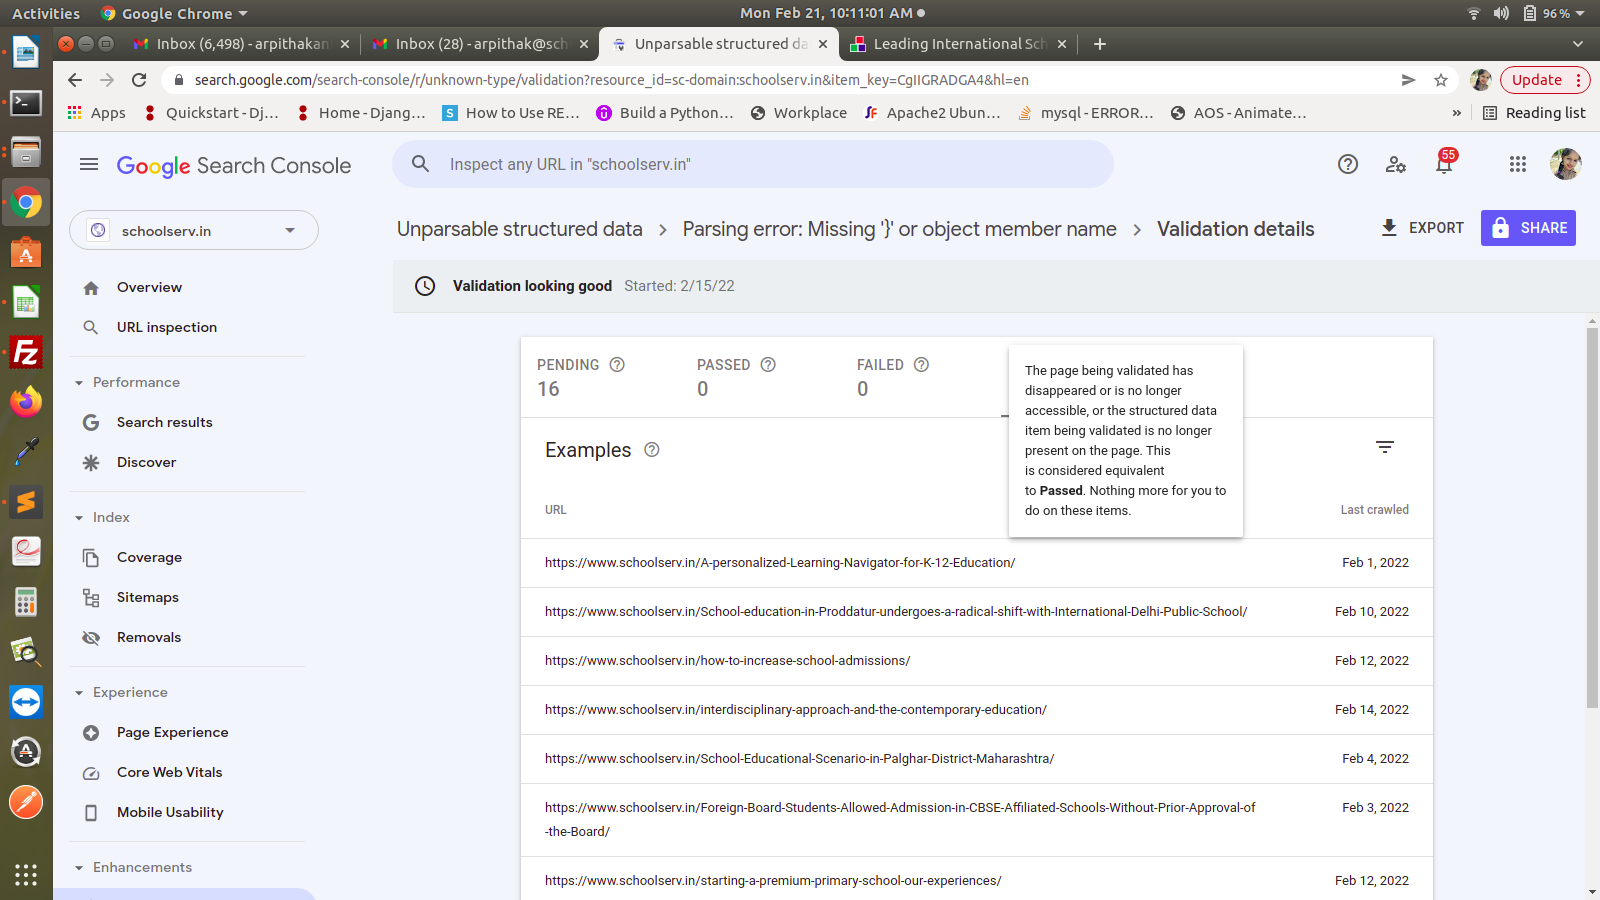Click the FAILED help icon
The image size is (1600, 900).
click(922, 365)
